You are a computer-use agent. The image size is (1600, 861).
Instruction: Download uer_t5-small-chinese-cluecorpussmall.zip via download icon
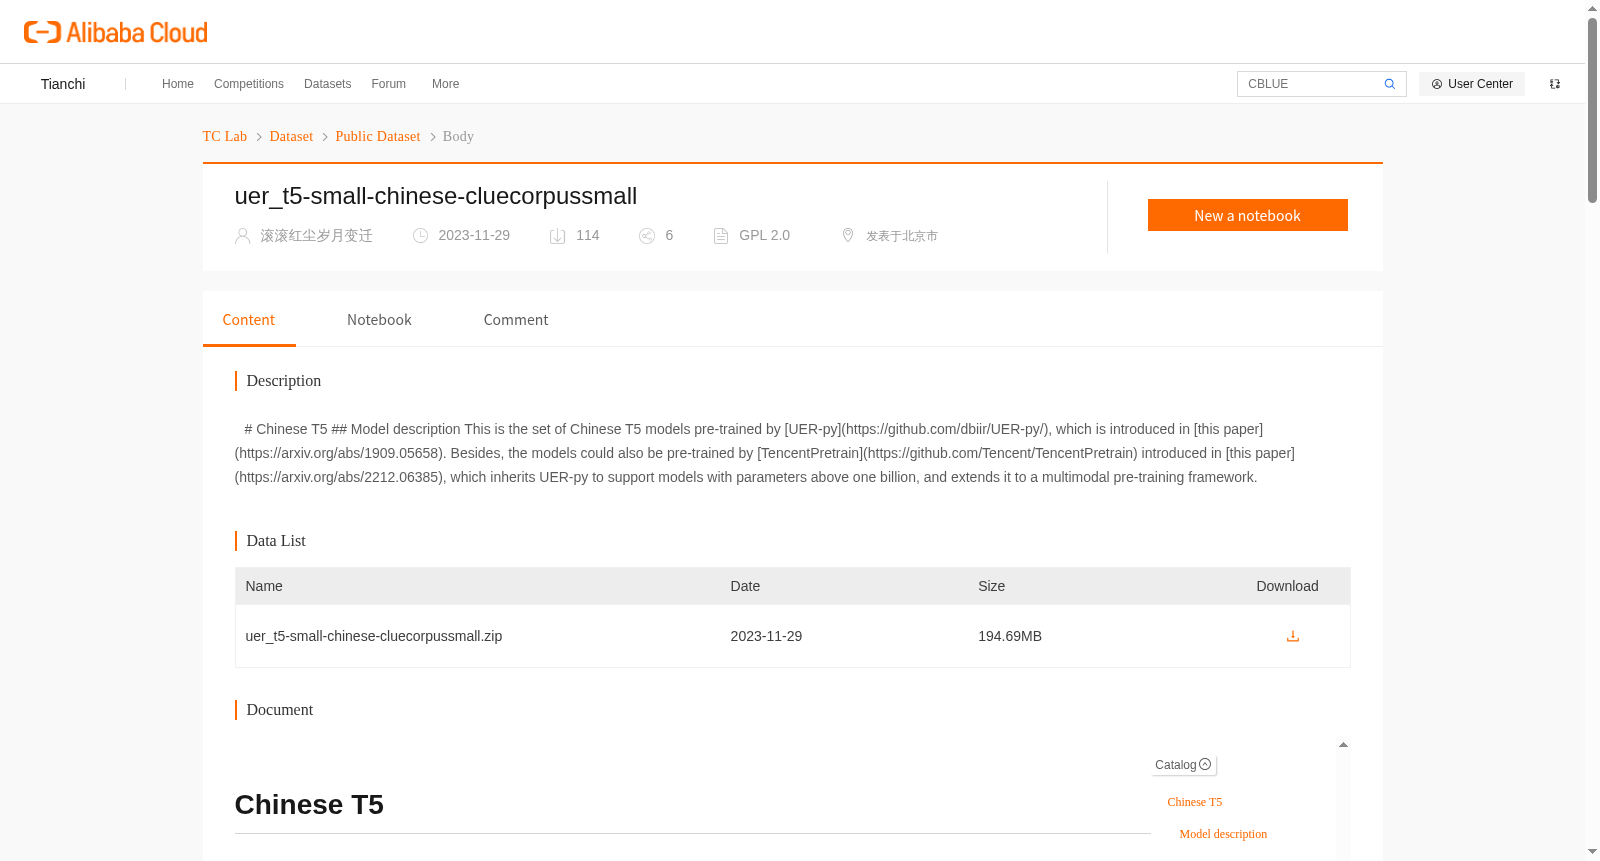click(1293, 636)
